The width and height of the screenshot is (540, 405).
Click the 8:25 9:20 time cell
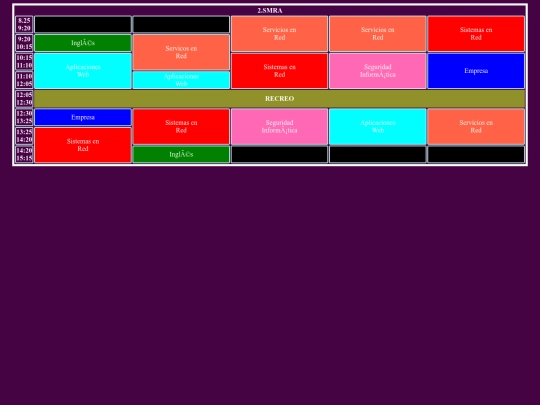click(24, 24)
